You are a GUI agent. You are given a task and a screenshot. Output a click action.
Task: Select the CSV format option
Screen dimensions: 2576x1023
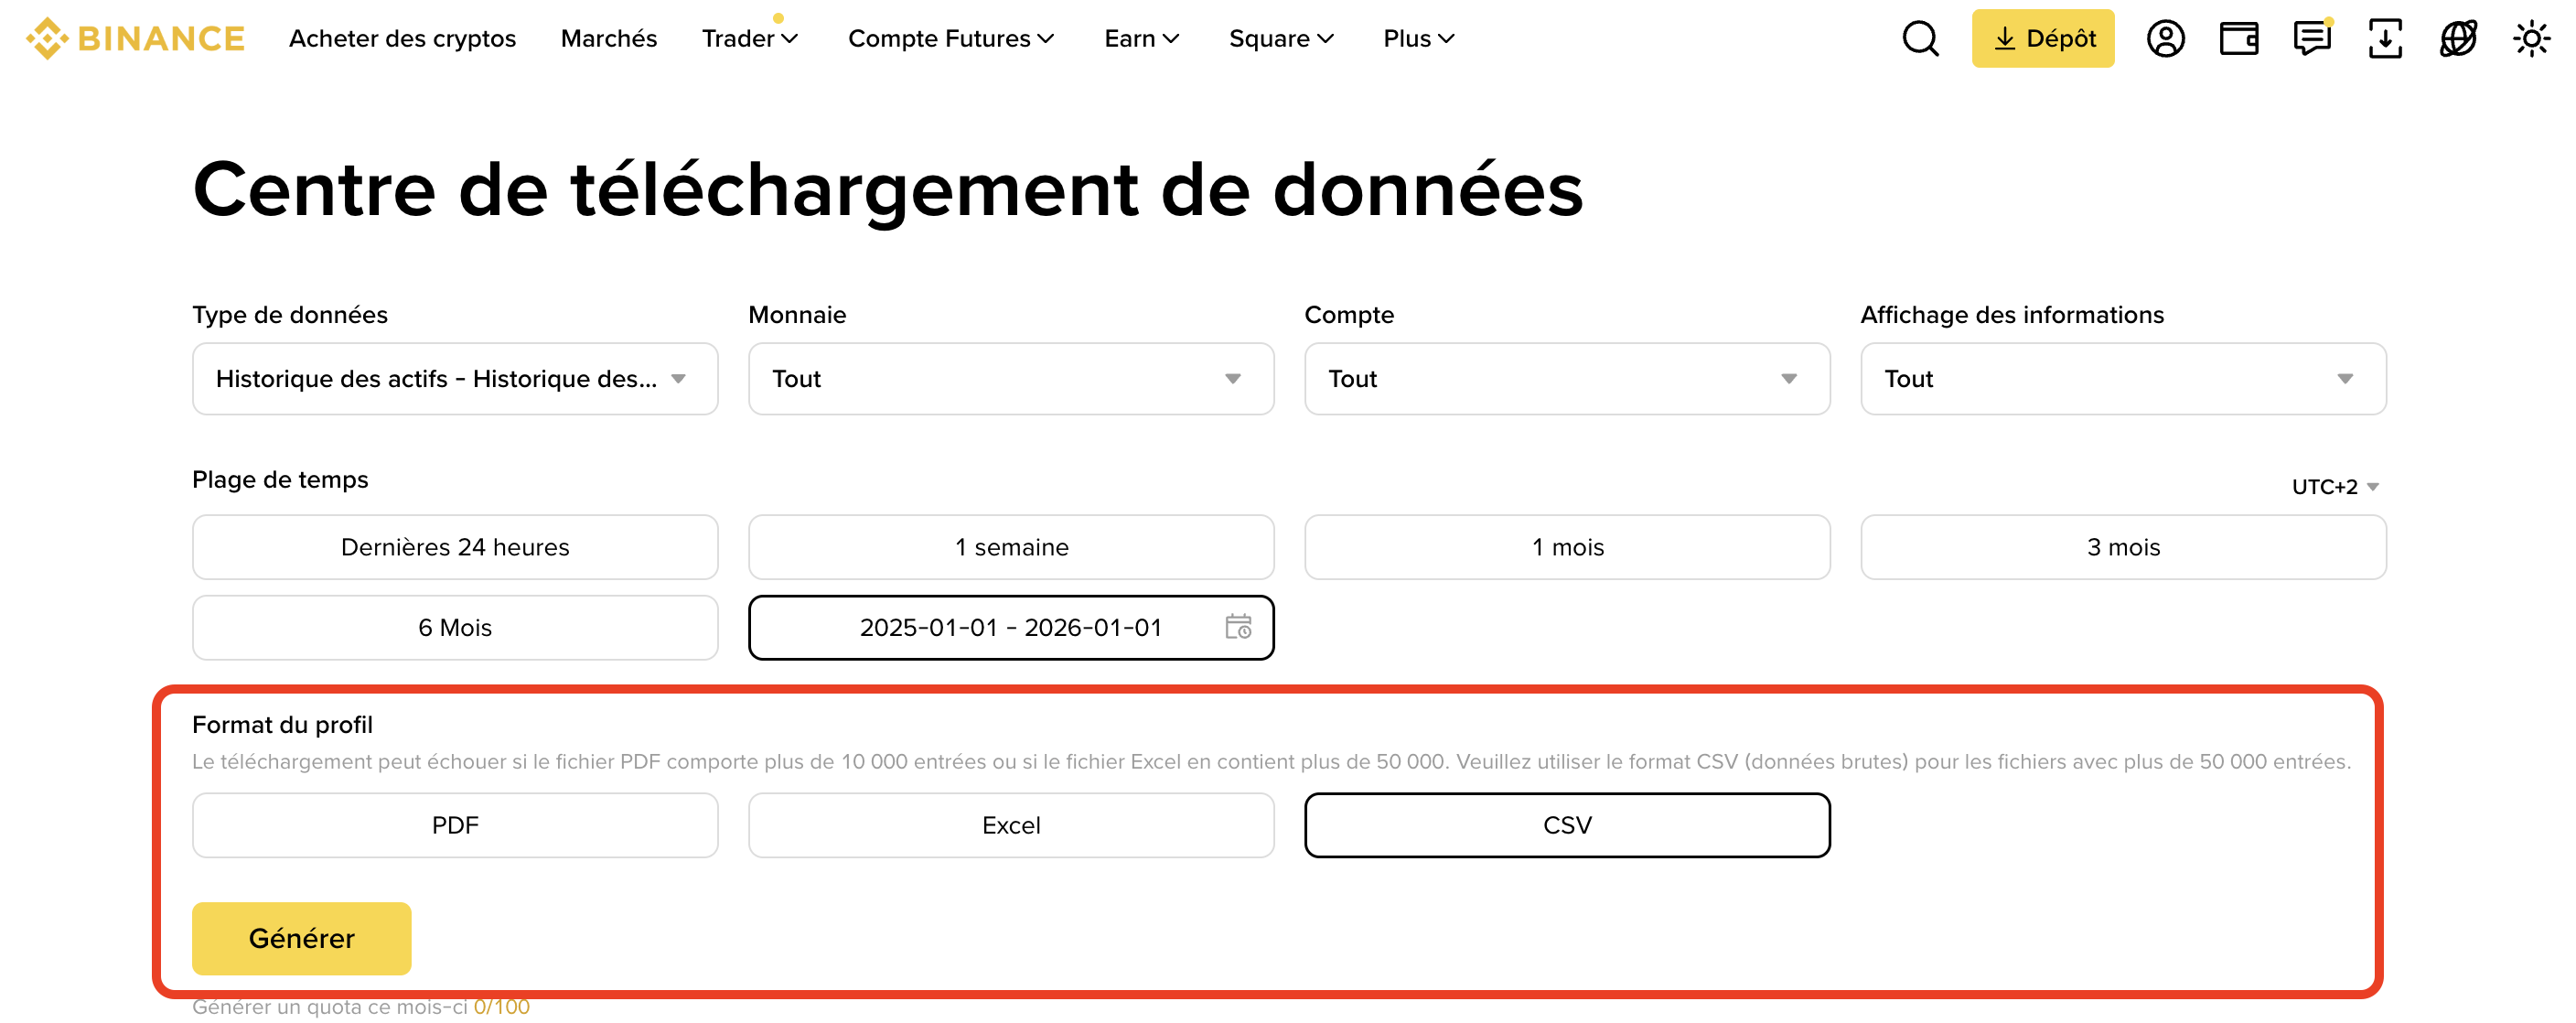(x=1567, y=825)
